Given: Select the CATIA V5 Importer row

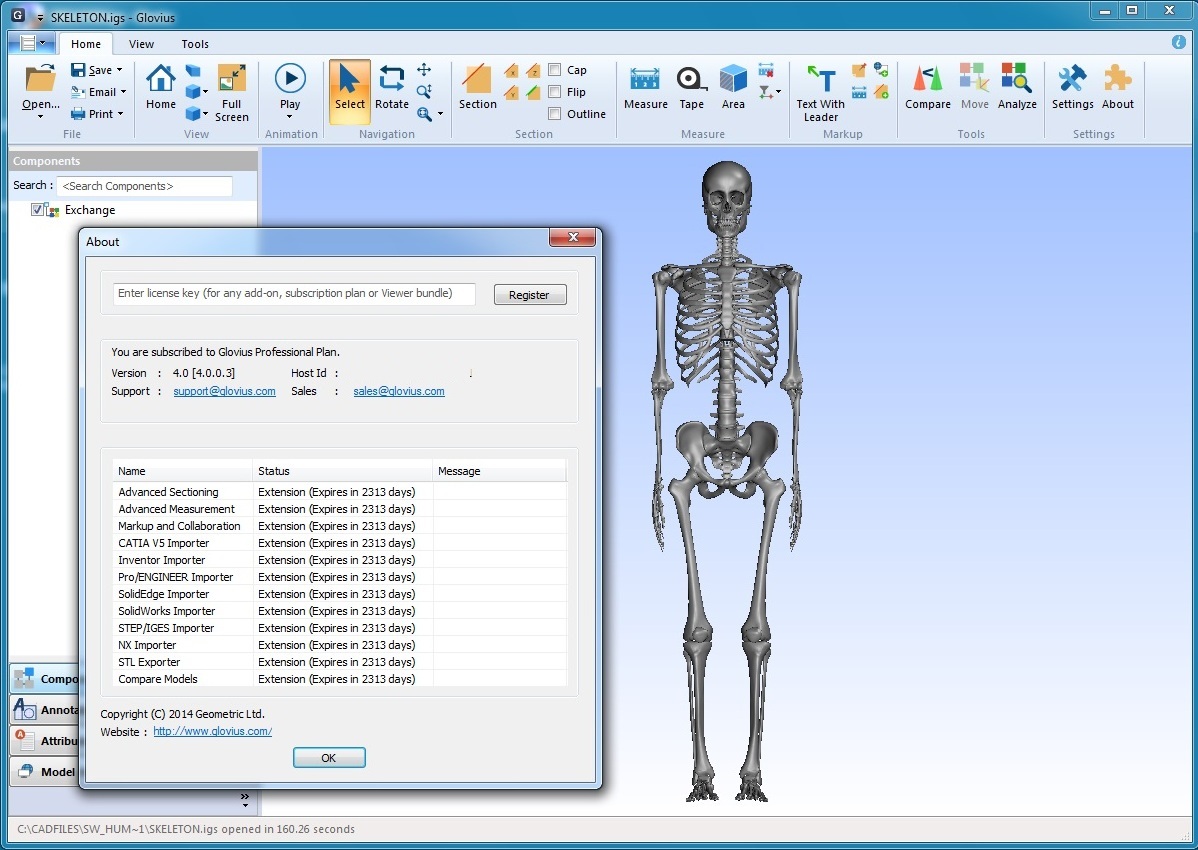Looking at the screenshot, I should tap(340, 543).
